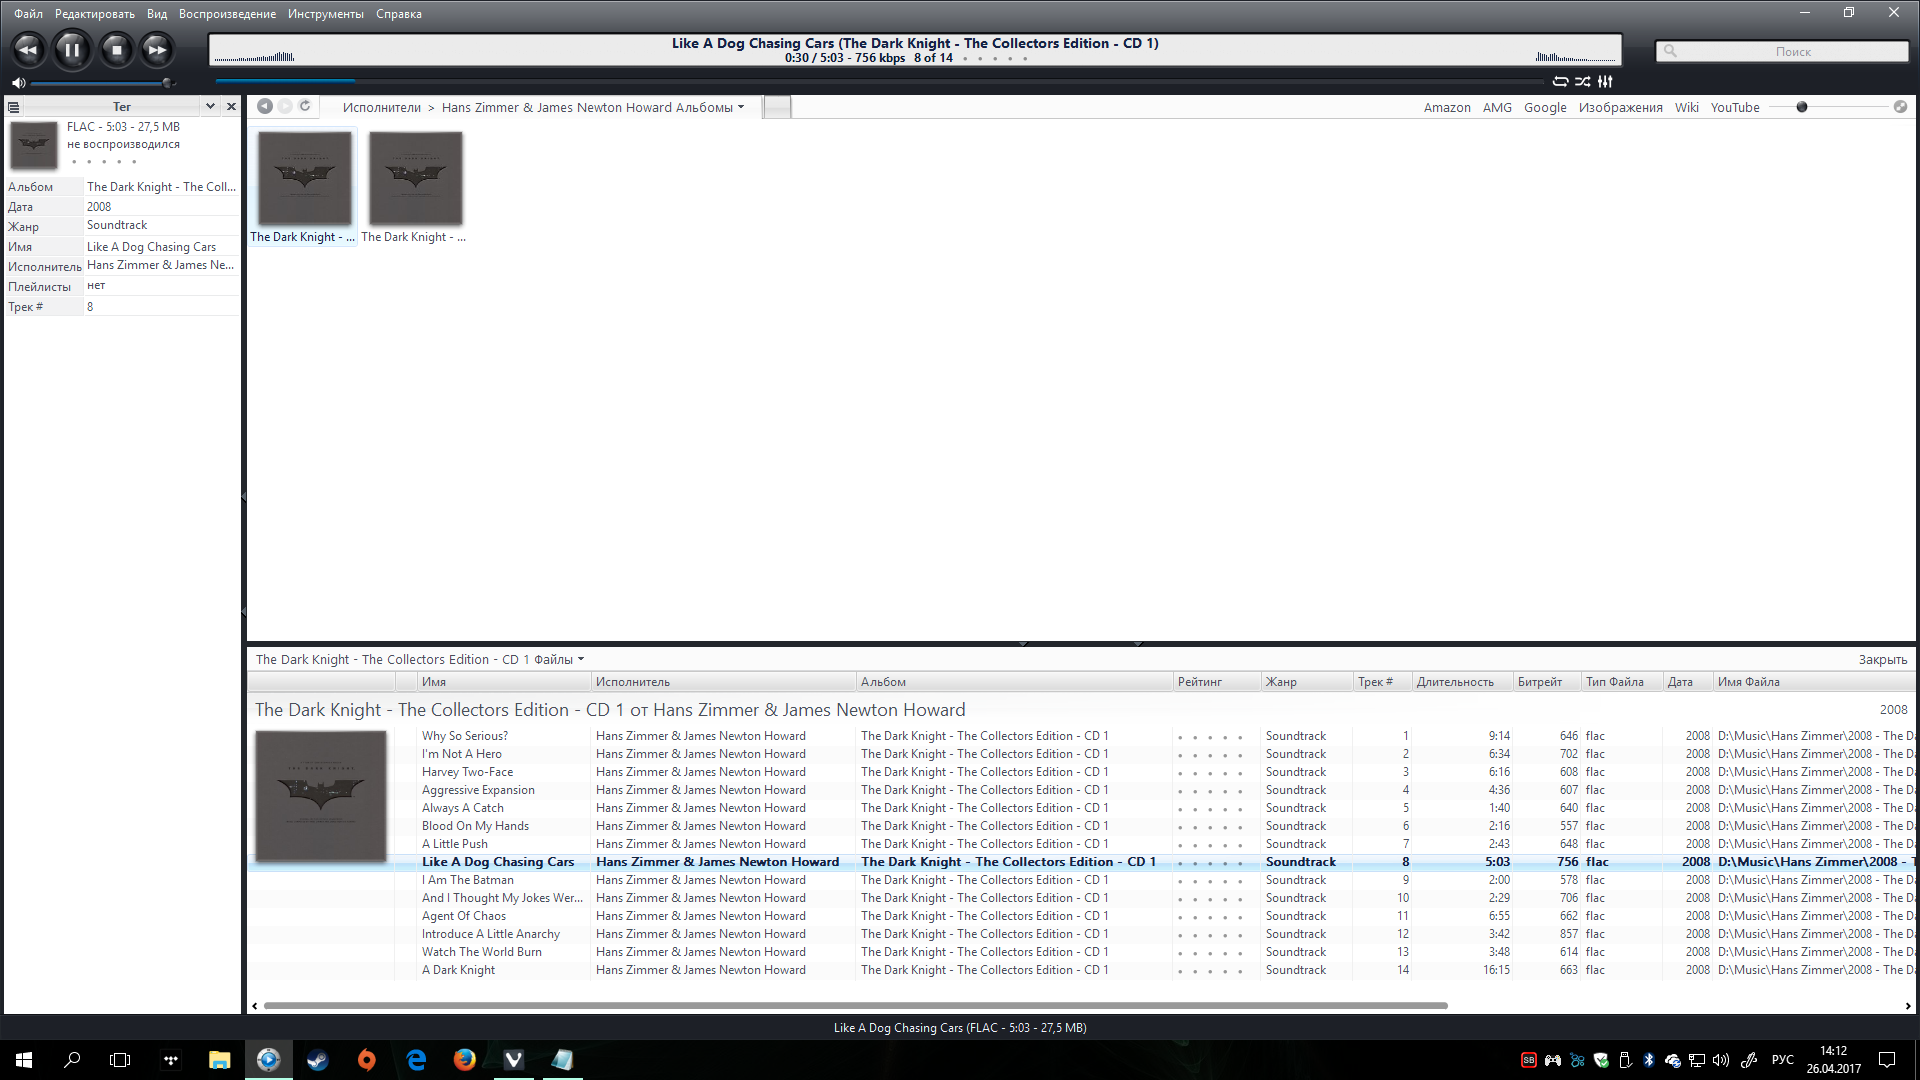Open the Windows Start menu
This screenshot has width=1920, height=1080.
[x=24, y=1060]
